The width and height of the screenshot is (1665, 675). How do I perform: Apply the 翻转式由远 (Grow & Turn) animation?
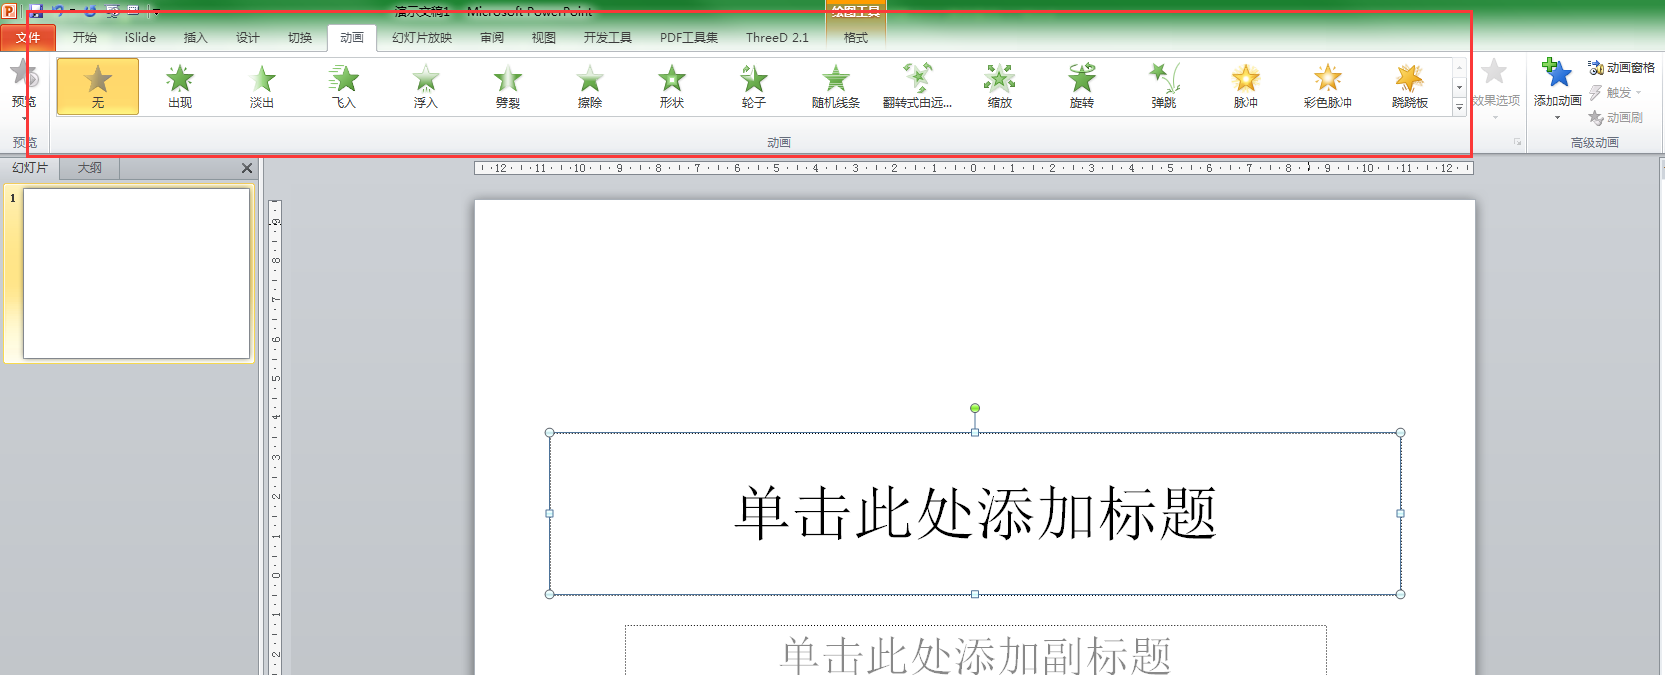(x=918, y=86)
